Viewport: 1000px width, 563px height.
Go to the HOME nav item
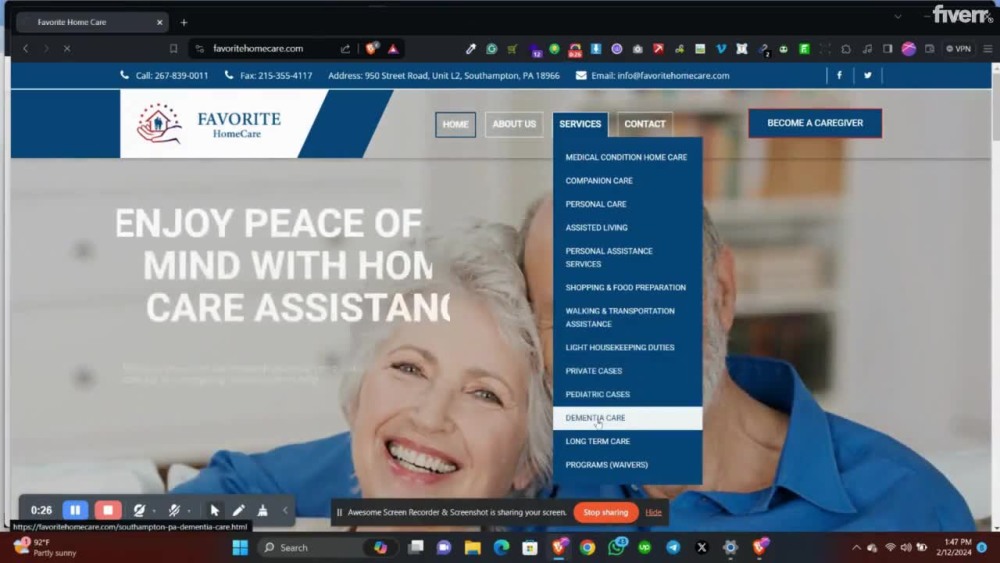tap(455, 124)
